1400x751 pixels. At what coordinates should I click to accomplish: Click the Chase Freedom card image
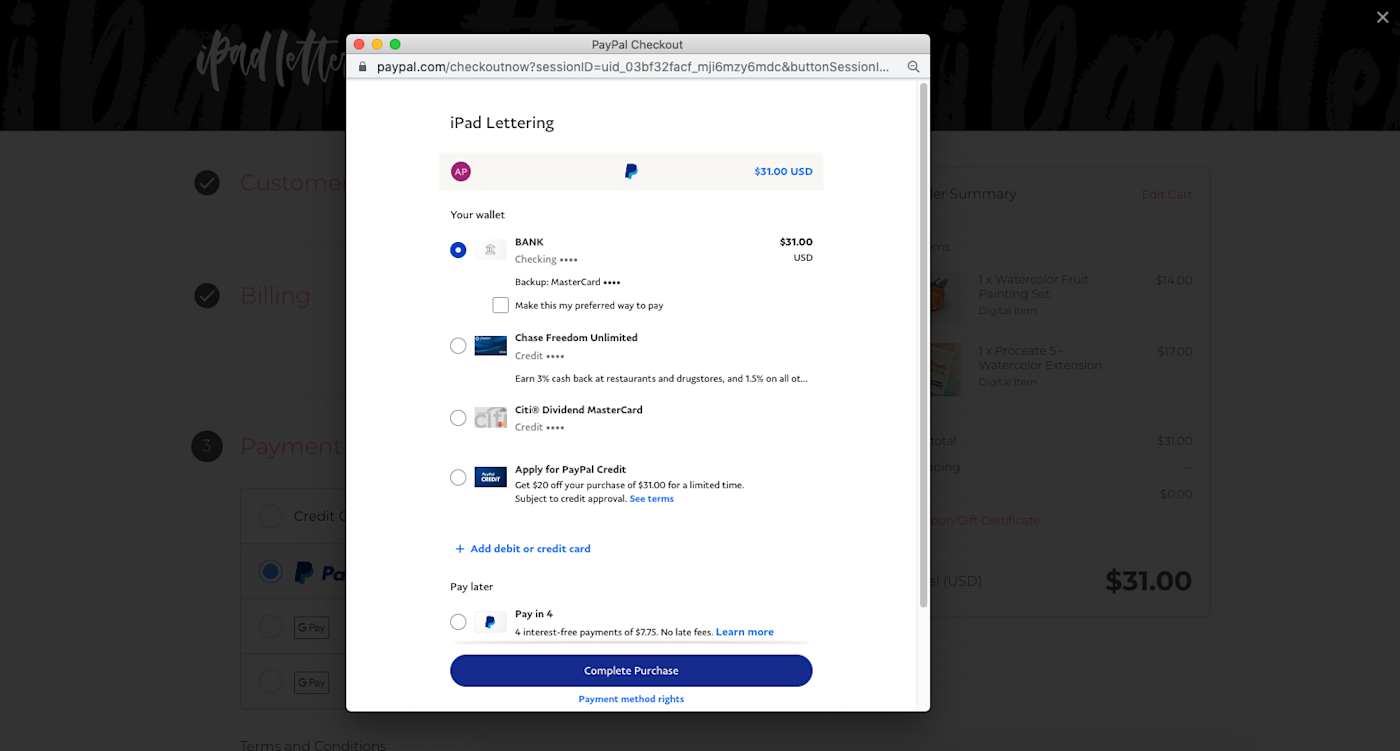click(490, 346)
